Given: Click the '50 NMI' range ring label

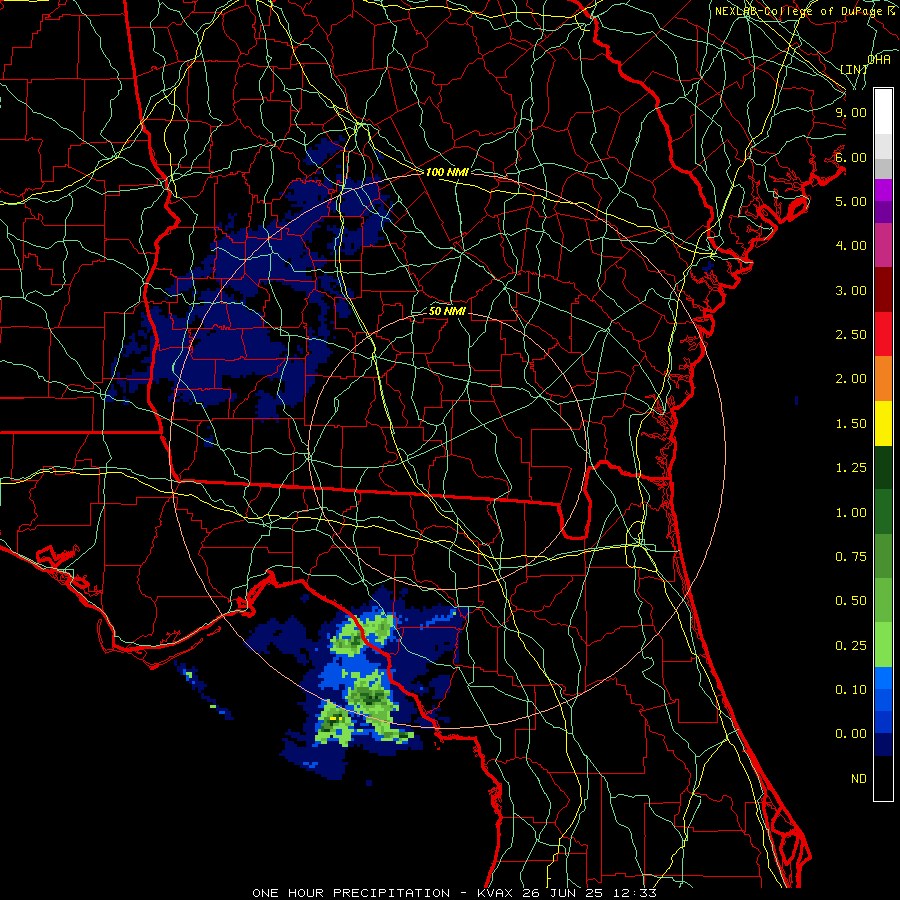Looking at the screenshot, I should coord(447,312).
